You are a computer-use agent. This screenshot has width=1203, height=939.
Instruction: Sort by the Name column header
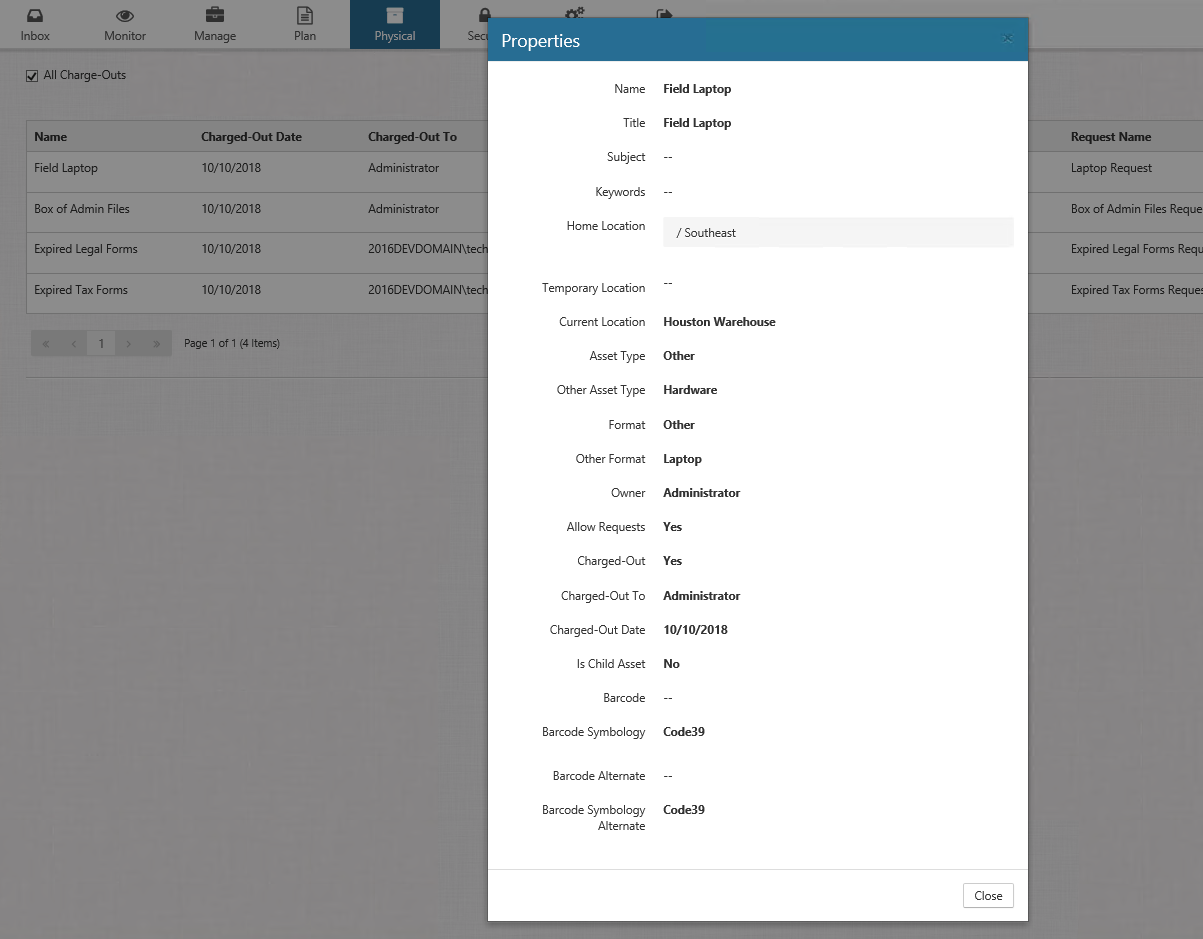tap(51, 137)
